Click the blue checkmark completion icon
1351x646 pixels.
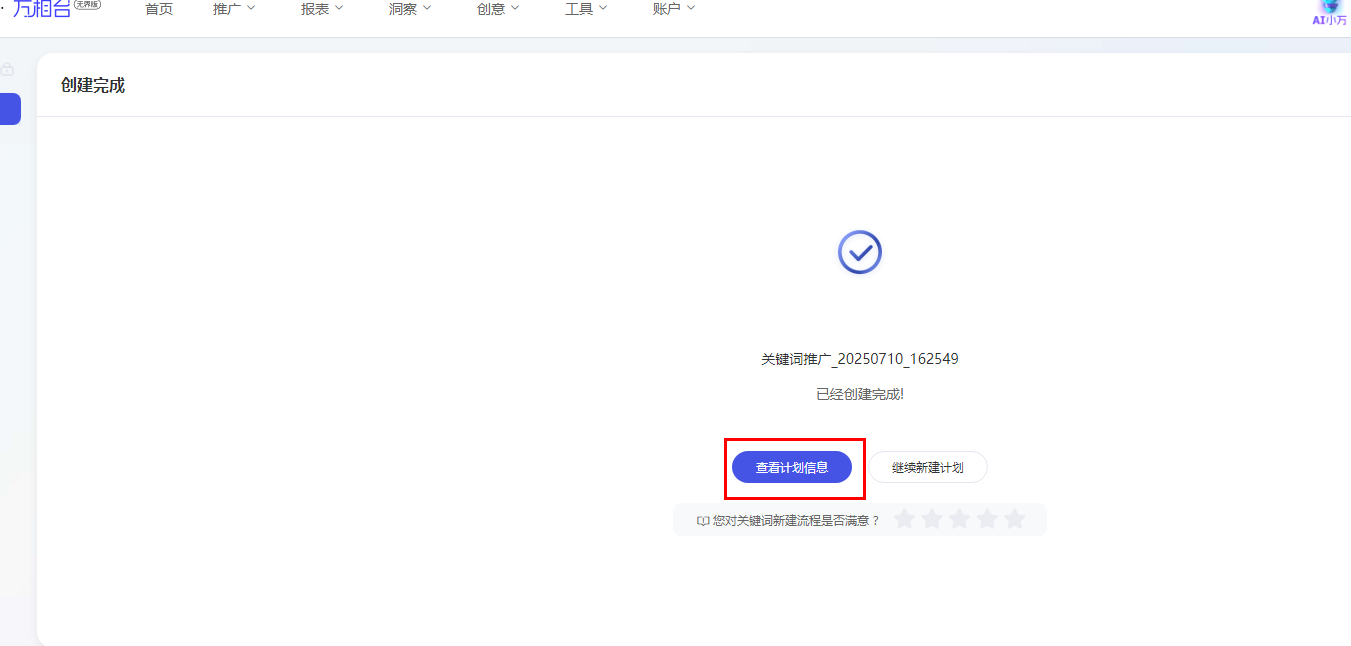coord(859,252)
